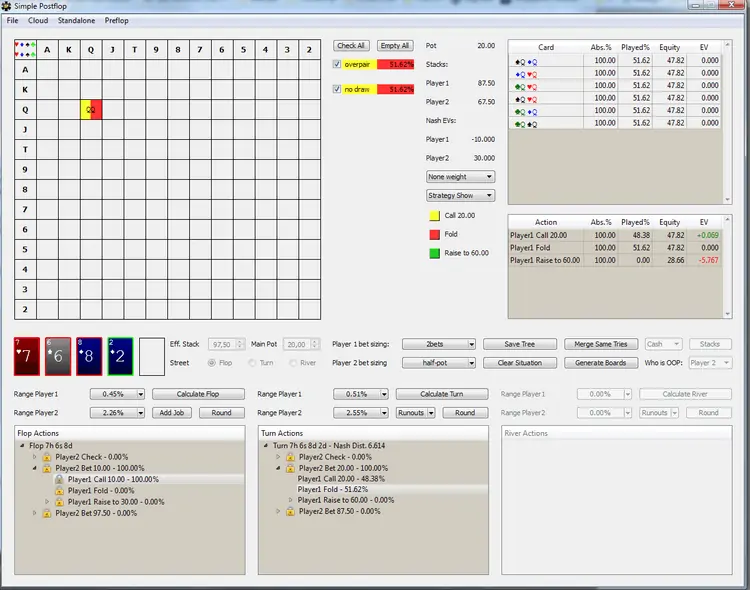Expand the Turn Player1 Raise to 60.00 node
The width and height of the screenshot is (750, 590).
click(290, 500)
